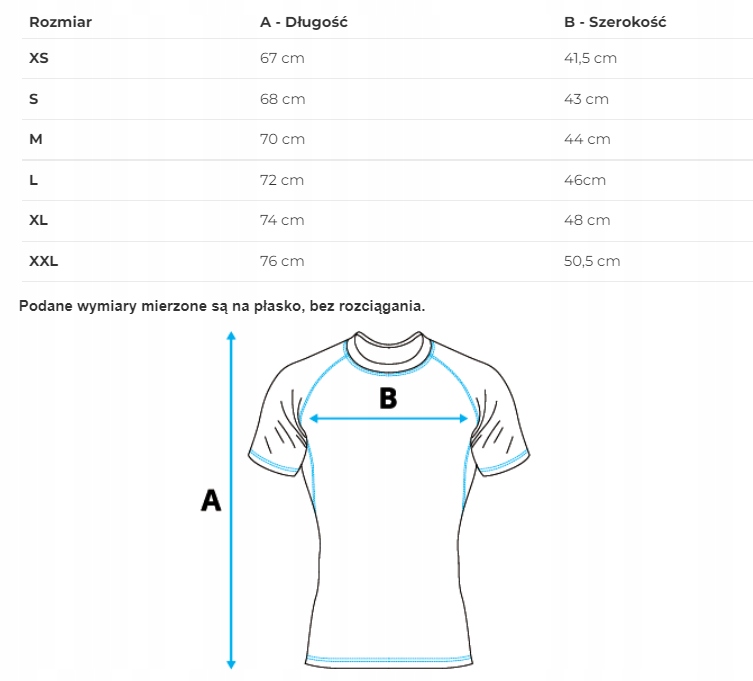Select the XL size row label

coord(39,220)
